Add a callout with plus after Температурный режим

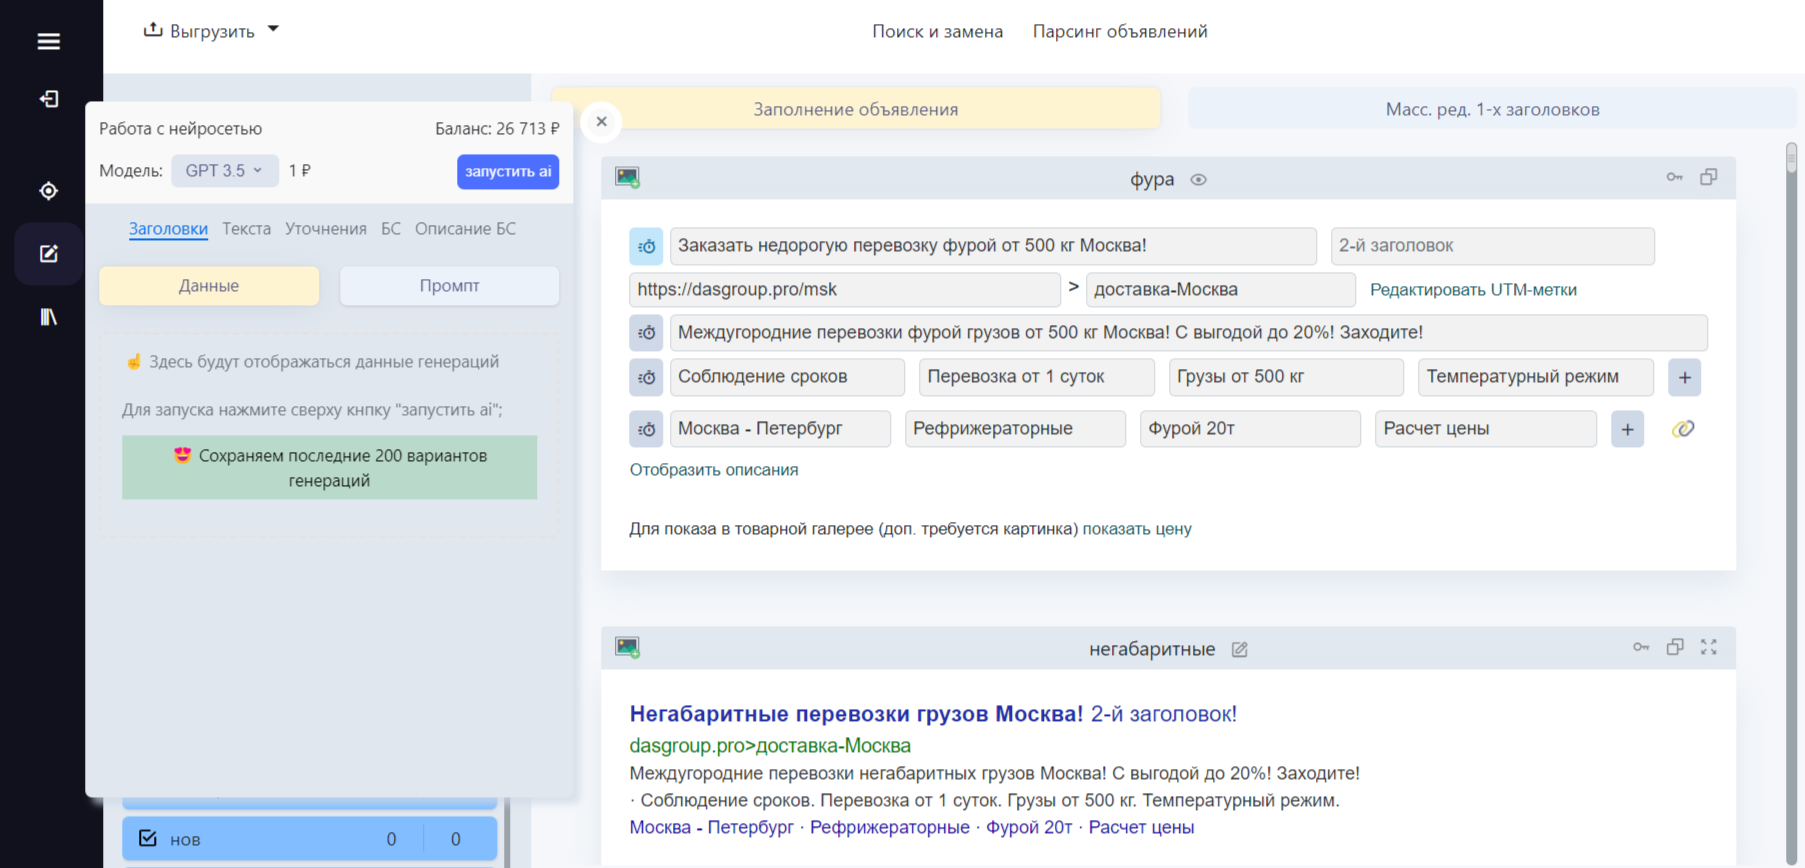pyautogui.click(x=1685, y=377)
